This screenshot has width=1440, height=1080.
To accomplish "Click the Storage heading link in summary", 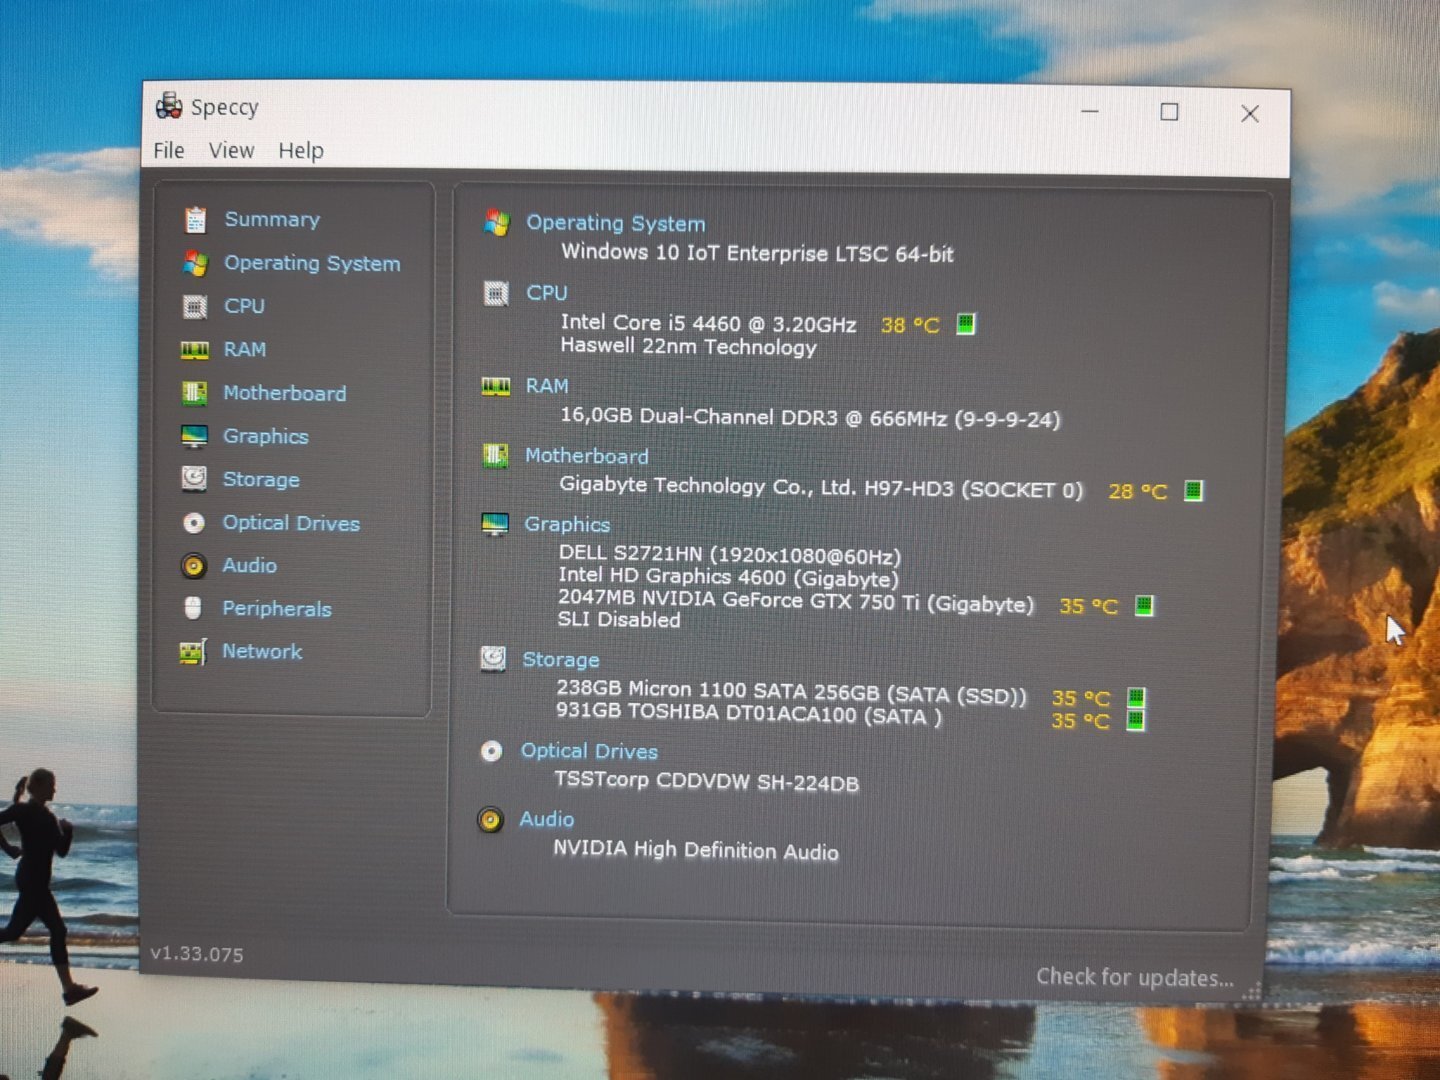I will tap(561, 660).
